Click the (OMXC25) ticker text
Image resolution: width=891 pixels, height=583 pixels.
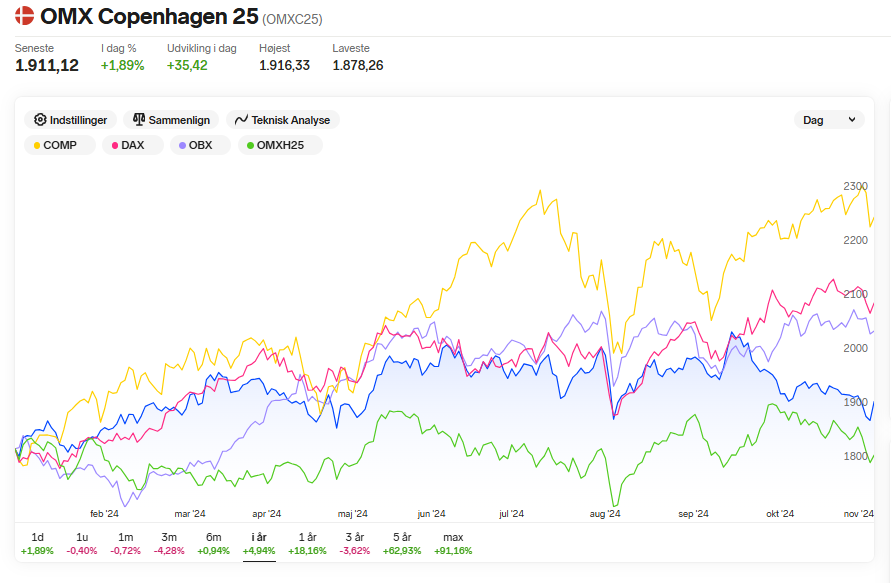click(292, 19)
